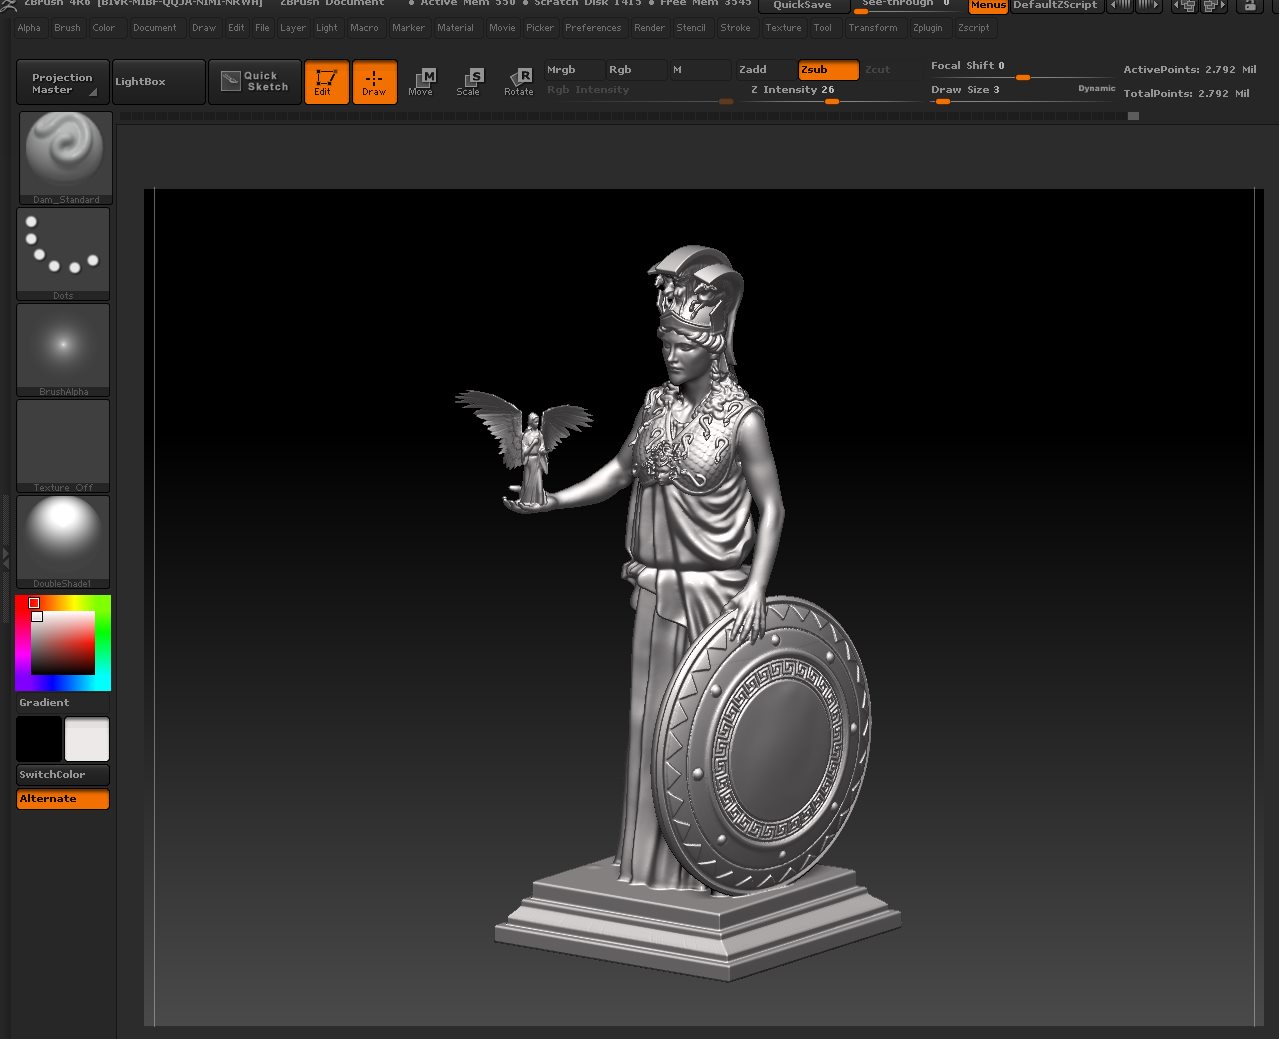
Task: Adjust the Z Intensity slider
Action: 831,101
